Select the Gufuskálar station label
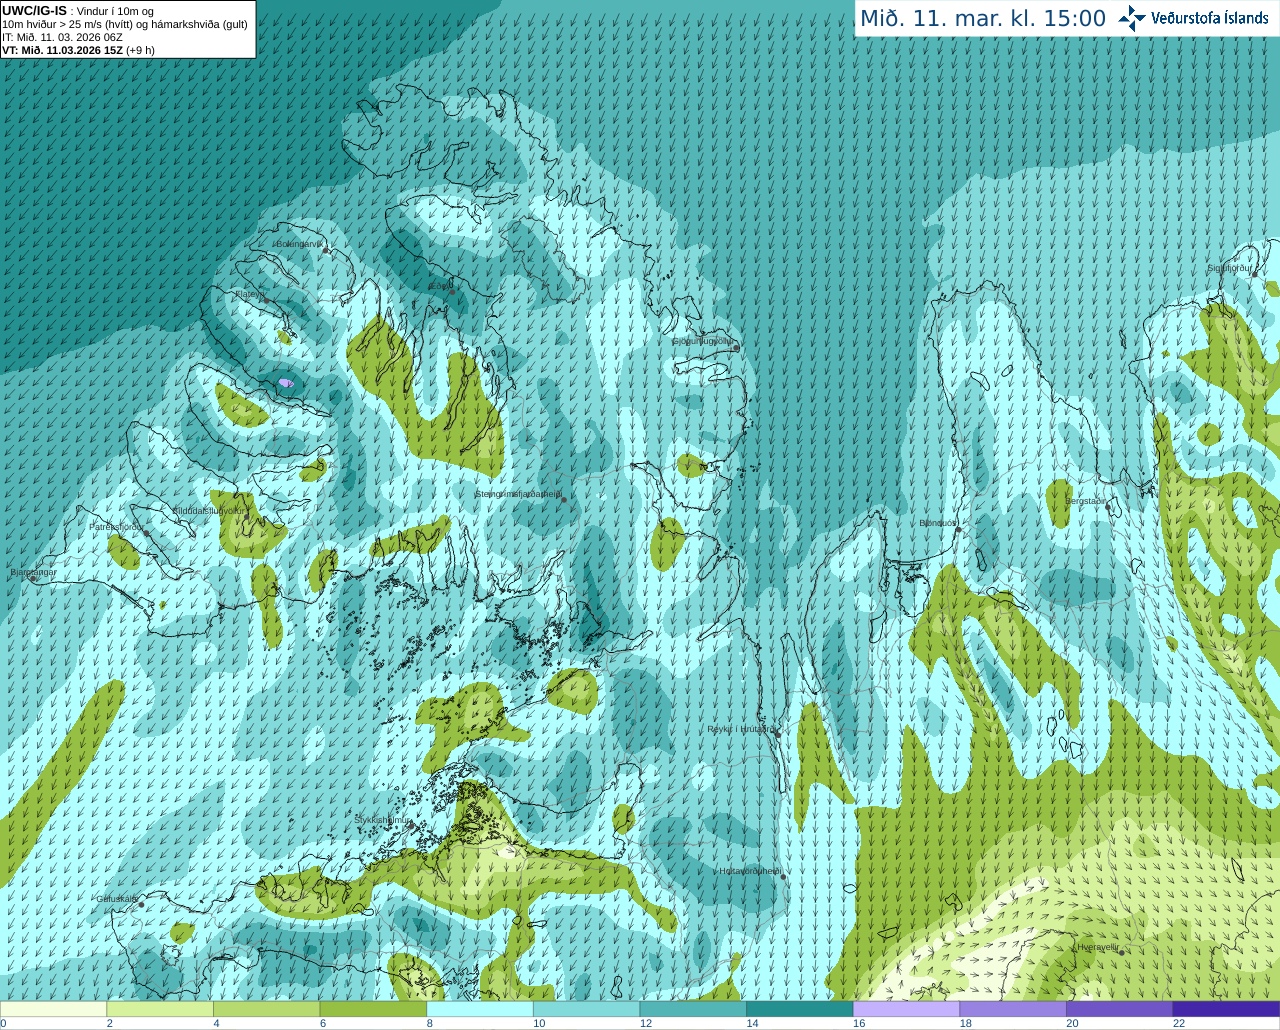Image resolution: width=1280 pixels, height=1030 pixels. click(116, 898)
